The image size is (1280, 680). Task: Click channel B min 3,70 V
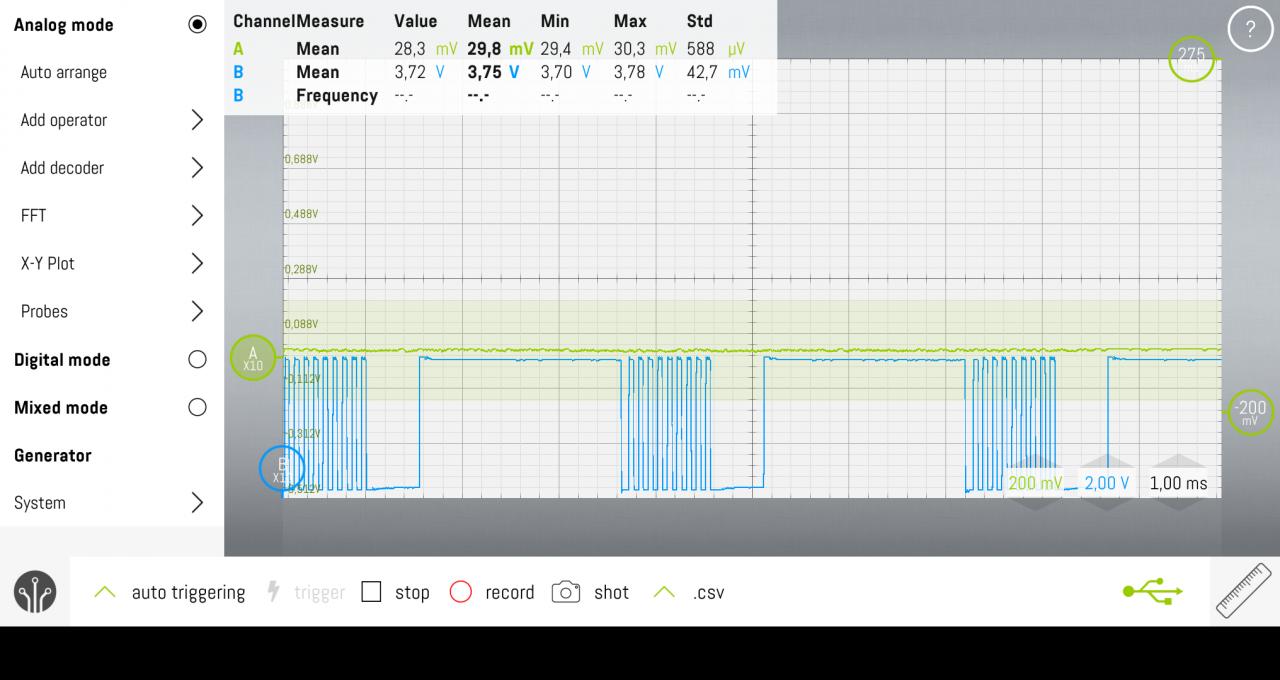click(566, 72)
